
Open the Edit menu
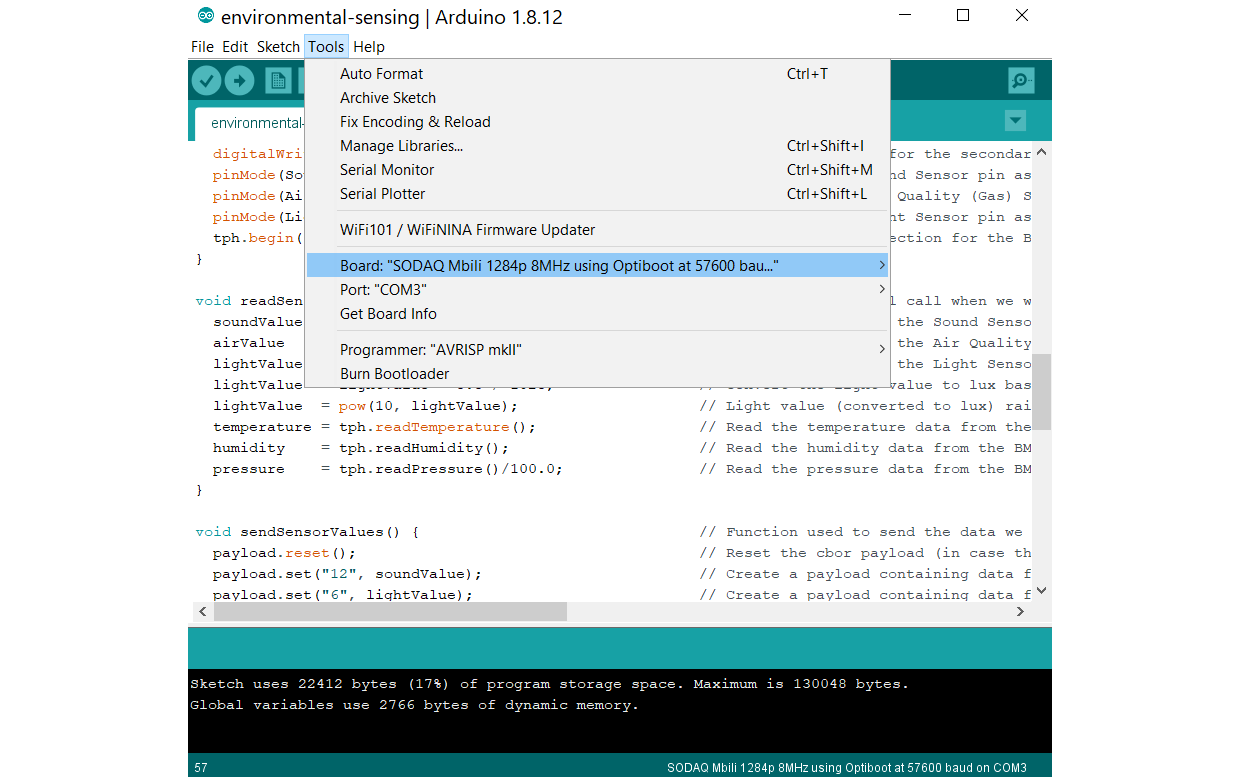coord(235,47)
